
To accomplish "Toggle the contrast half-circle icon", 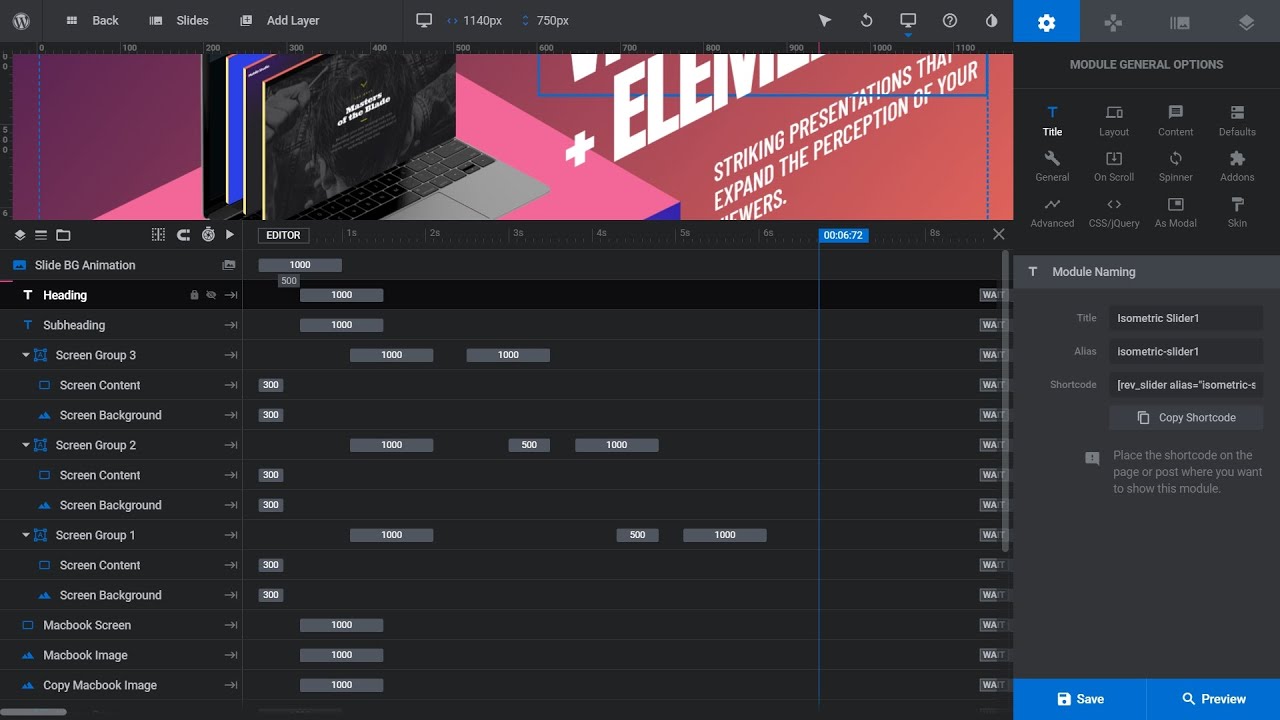I will (991, 20).
